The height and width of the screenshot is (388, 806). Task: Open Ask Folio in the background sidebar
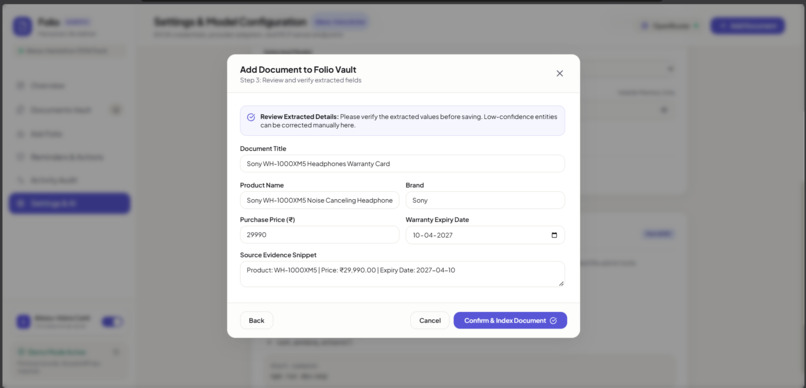click(69, 134)
